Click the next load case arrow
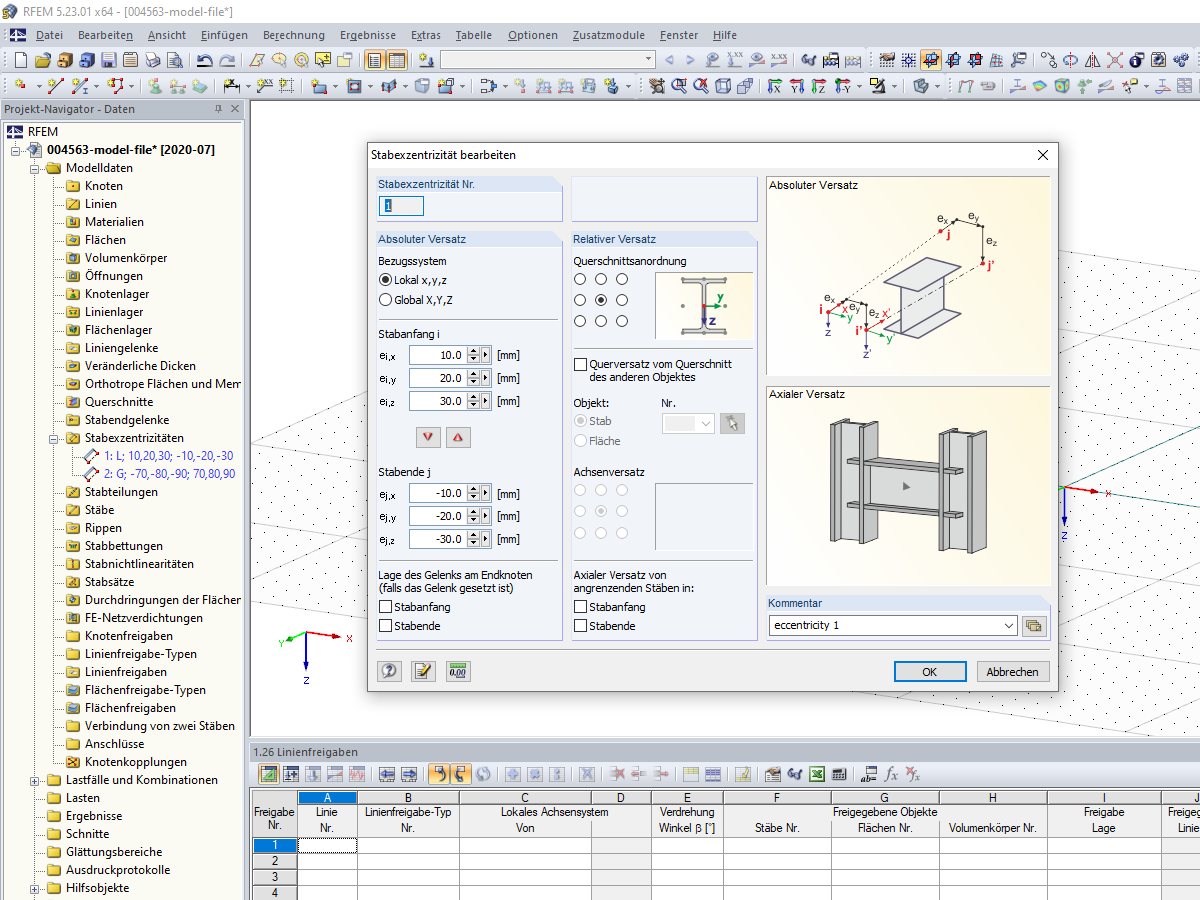Viewport: 1200px width, 900px height. point(691,60)
